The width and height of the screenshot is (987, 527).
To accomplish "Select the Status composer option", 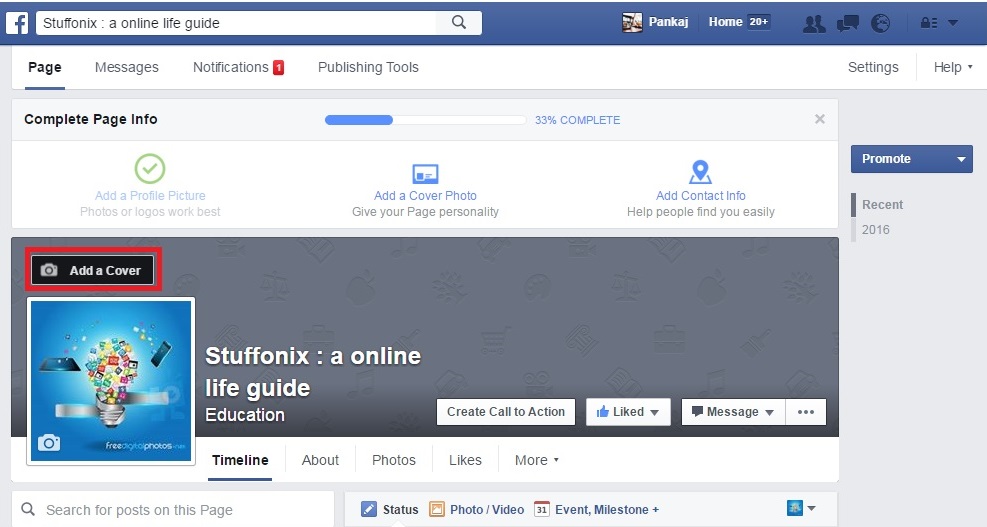I will coord(390,509).
